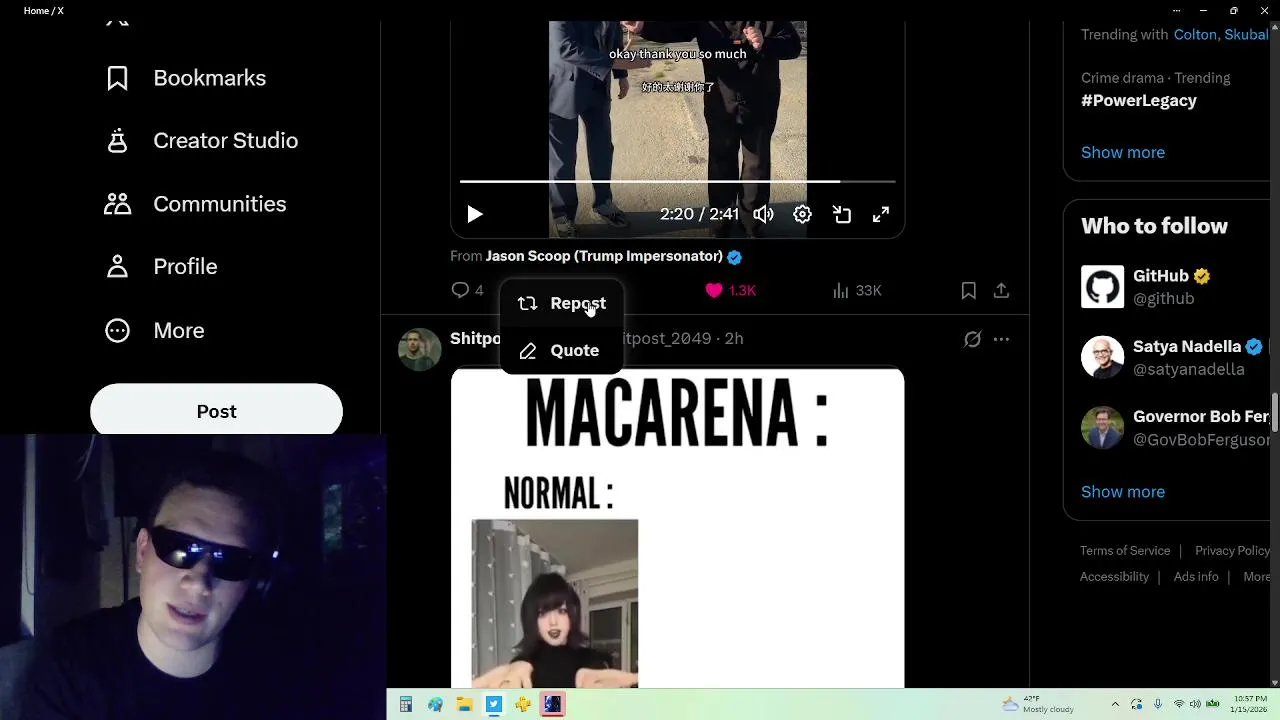The width and height of the screenshot is (1280, 720).
Task: Click Governor Bob Ferguson's avatar
Action: [x=1102, y=427]
